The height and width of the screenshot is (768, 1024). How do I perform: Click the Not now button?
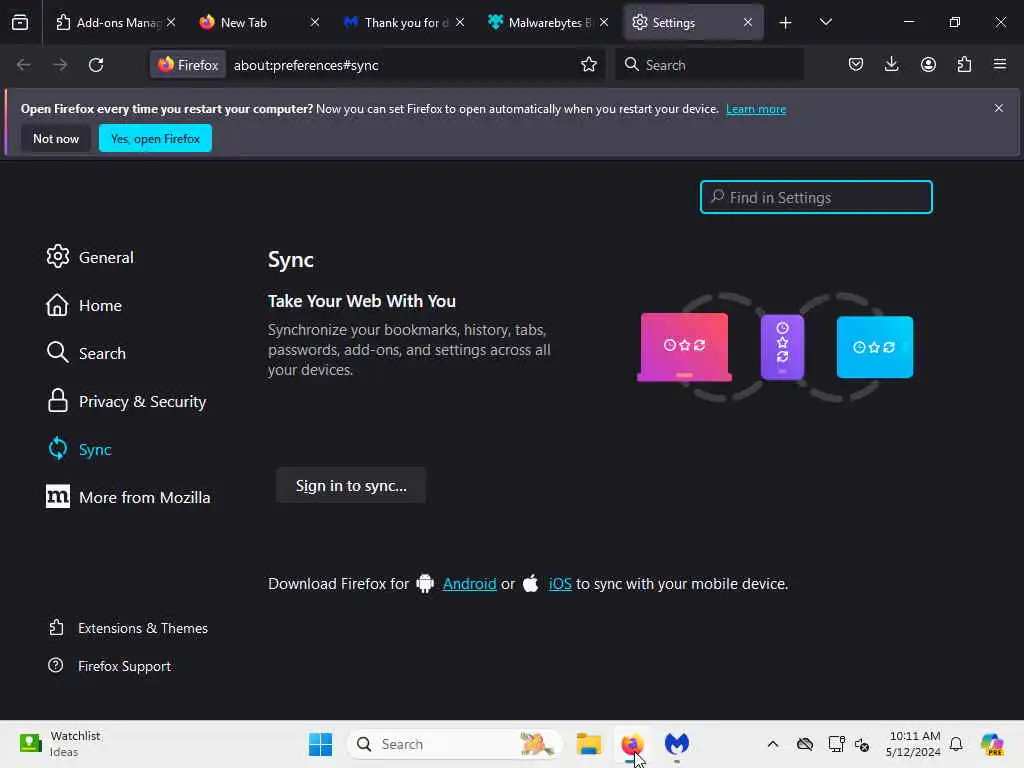point(56,138)
